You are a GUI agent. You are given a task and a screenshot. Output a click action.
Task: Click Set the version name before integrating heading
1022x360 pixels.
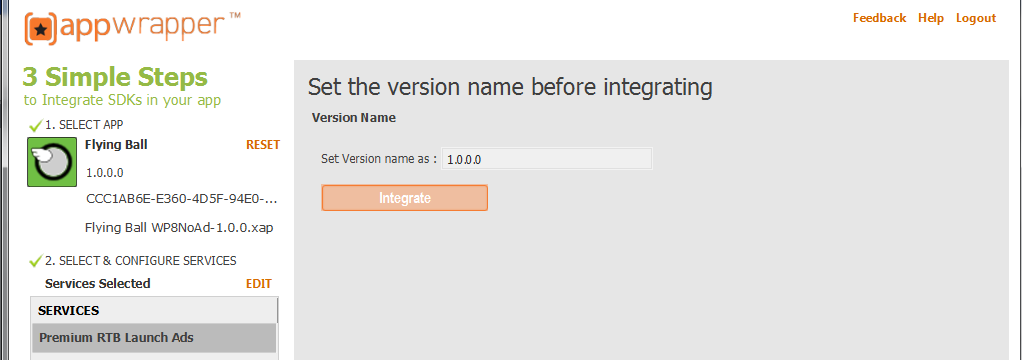coord(510,87)
